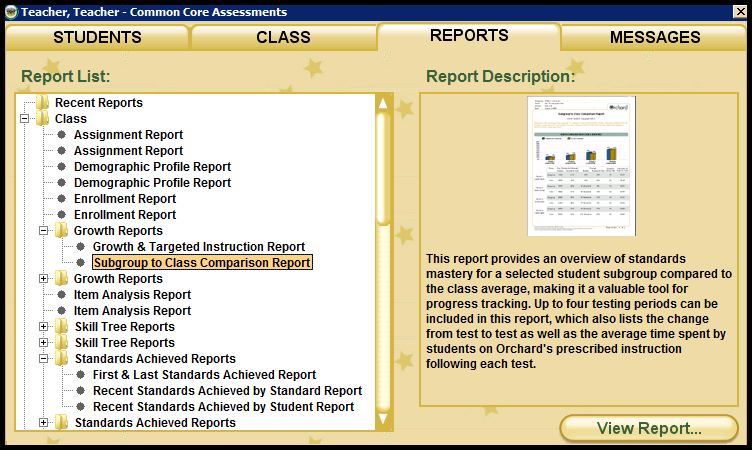Click the second Enrollment Report bullet icon
This screenshot has height=450, width=752.
pyautogui.click(x=61, y=214)
